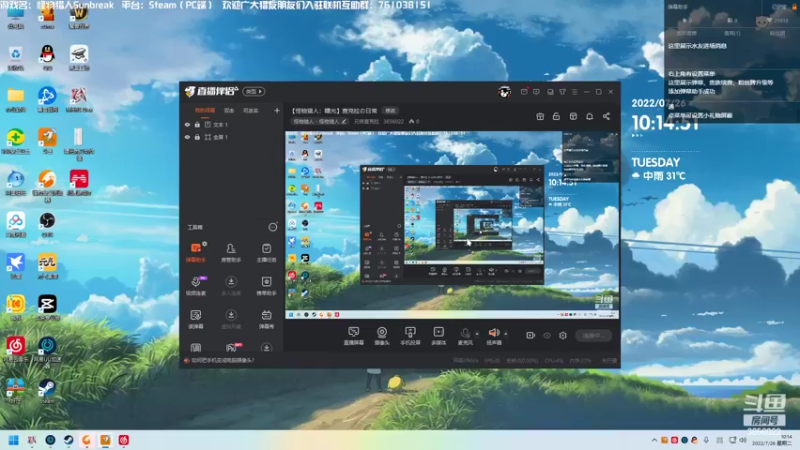Open the mode pill dropdown beside the app logo

(254, 92)
